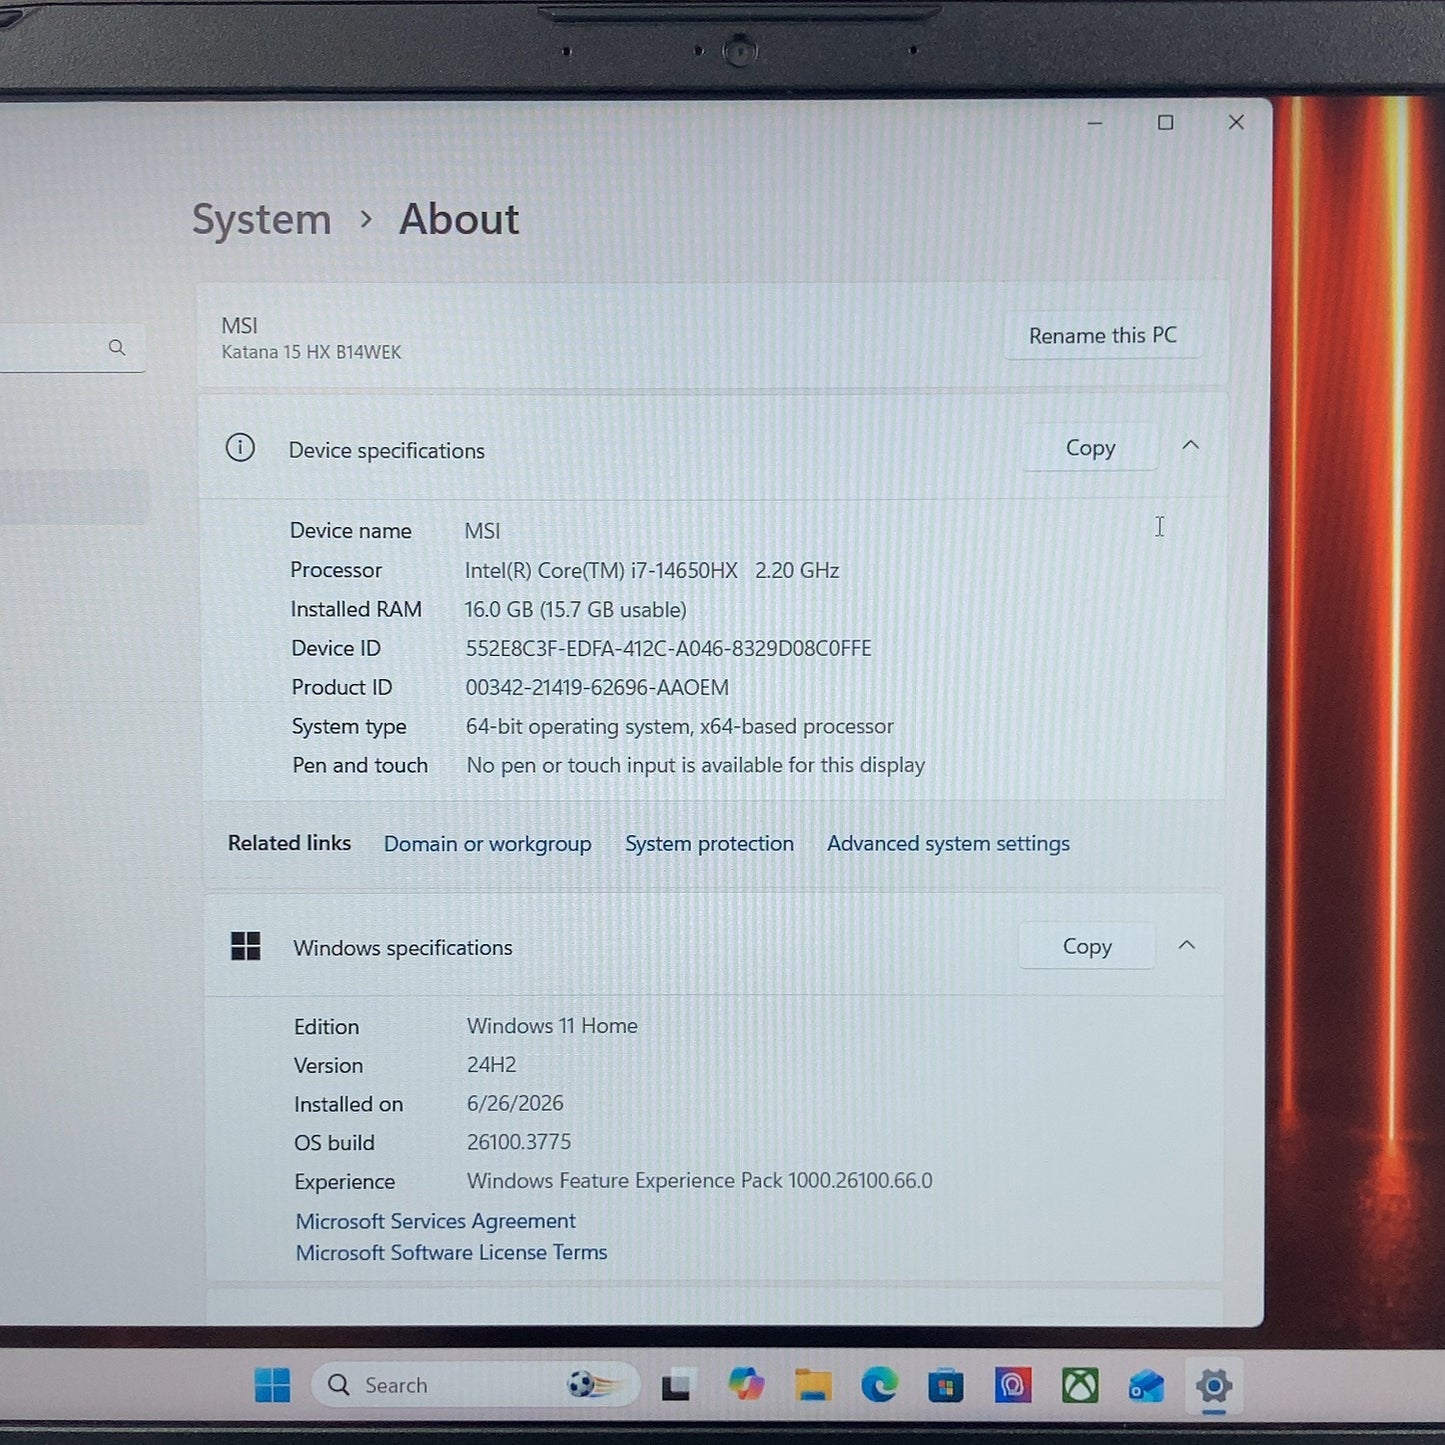The height and width of the screenshot is (1445, 1445).
Task: Minimize the Settings window
Action: point(1095,124)
